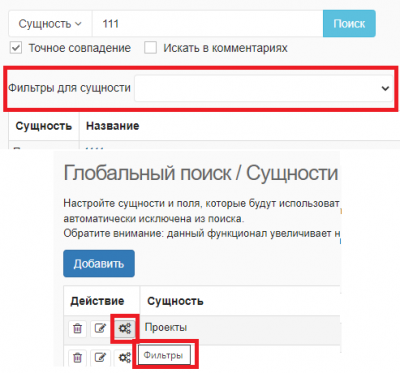The image size is (400, 373).
Task: Click the trash icon in second row
Action: pos(77,358)
